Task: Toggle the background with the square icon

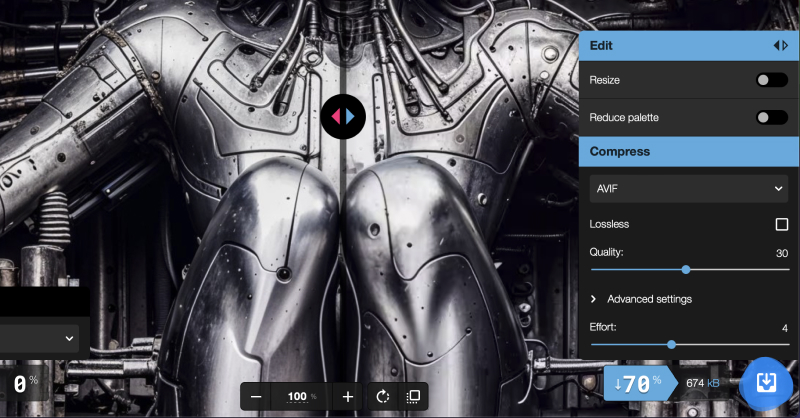Action: [413, 397]
